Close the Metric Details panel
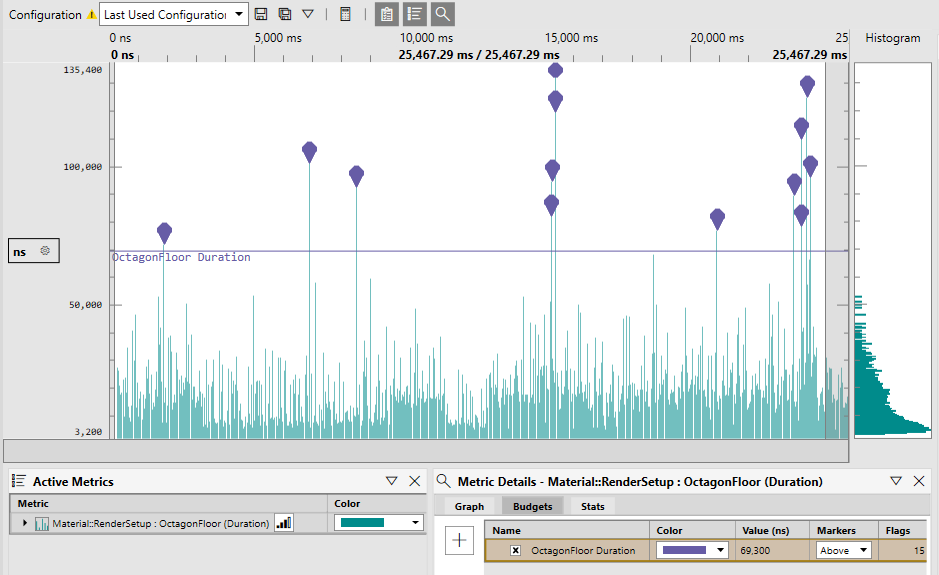The image size is (939, 575). (x=919, y=481)
